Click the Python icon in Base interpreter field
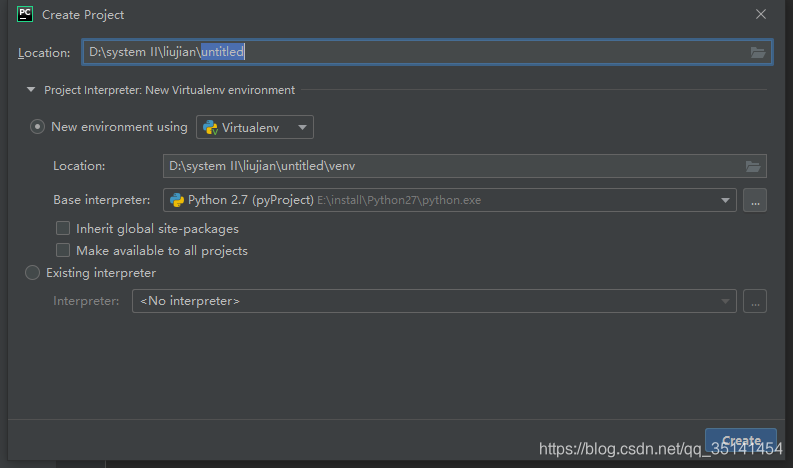The width and height of the screenshot is (793, 468). tap(177, 200)
